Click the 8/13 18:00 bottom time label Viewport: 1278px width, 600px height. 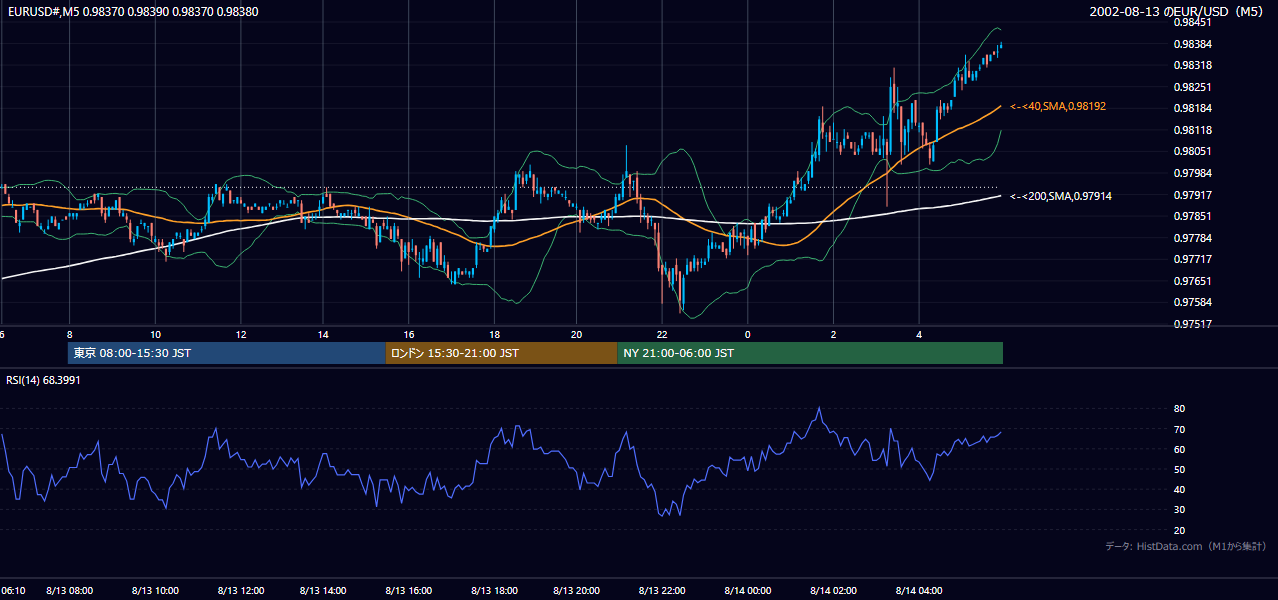point(495,591)
